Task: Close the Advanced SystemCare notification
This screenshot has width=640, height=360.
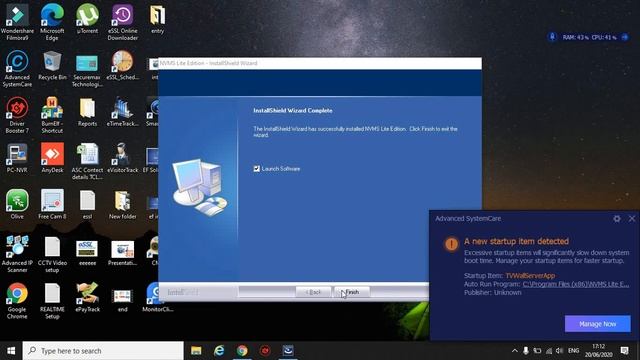Action: tap(632, 219)
